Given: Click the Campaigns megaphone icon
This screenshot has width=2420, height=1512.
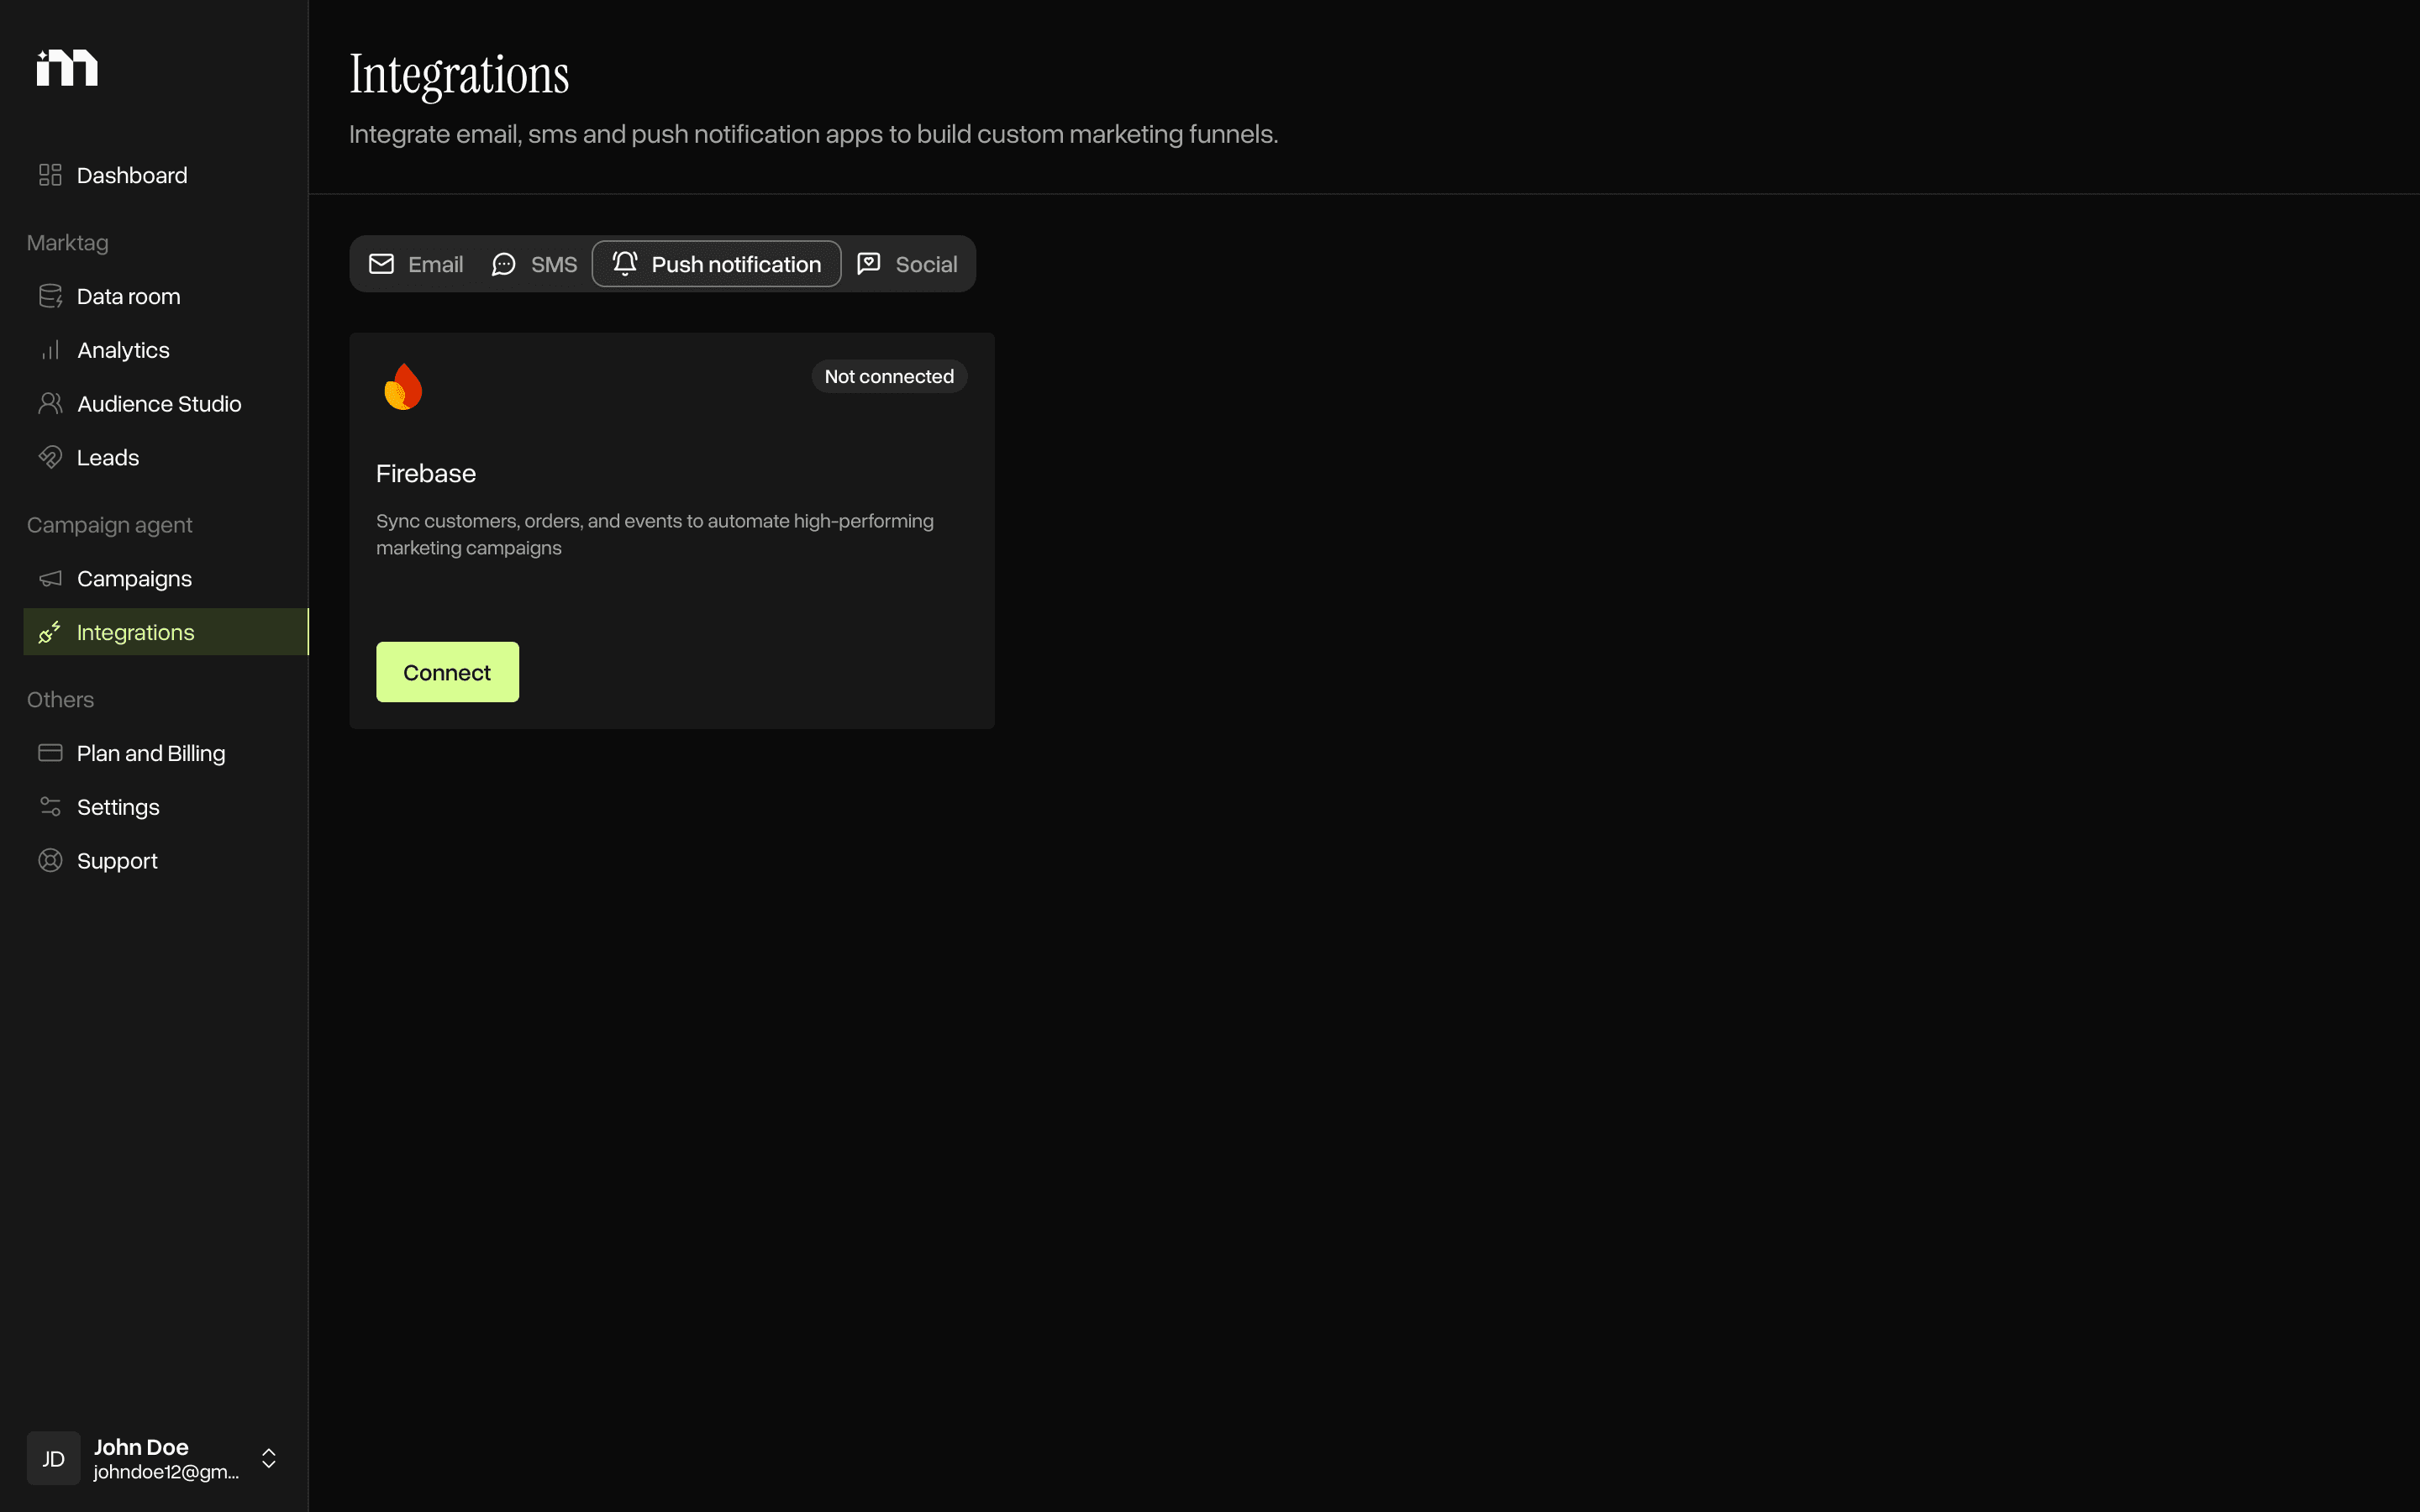Looking at the screenshot, I should (50, 578).
